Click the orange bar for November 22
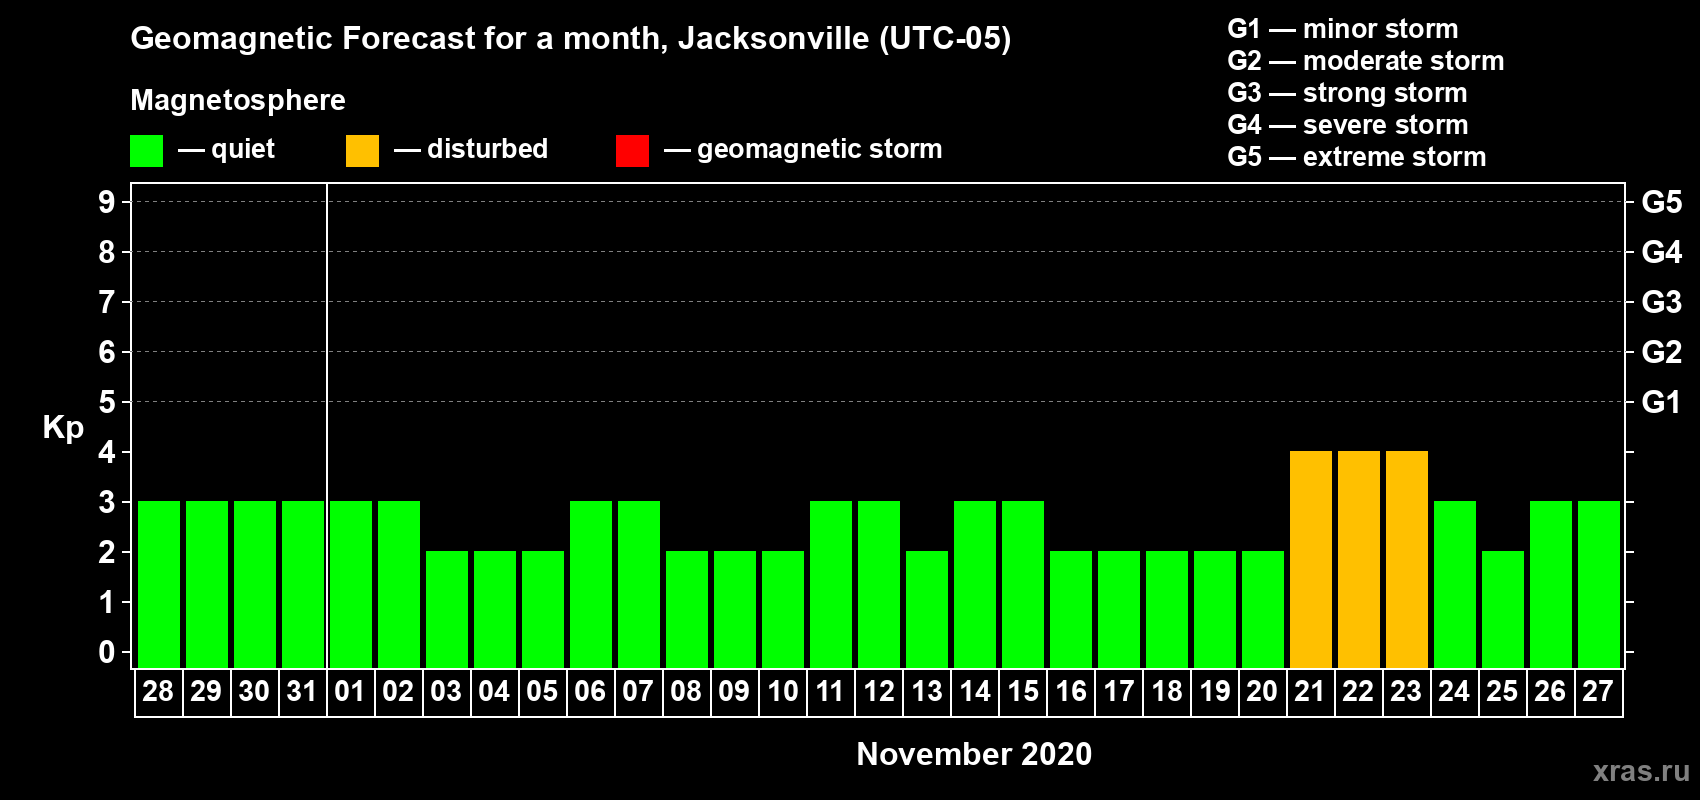1700x800 pixels. (1359, 559)
